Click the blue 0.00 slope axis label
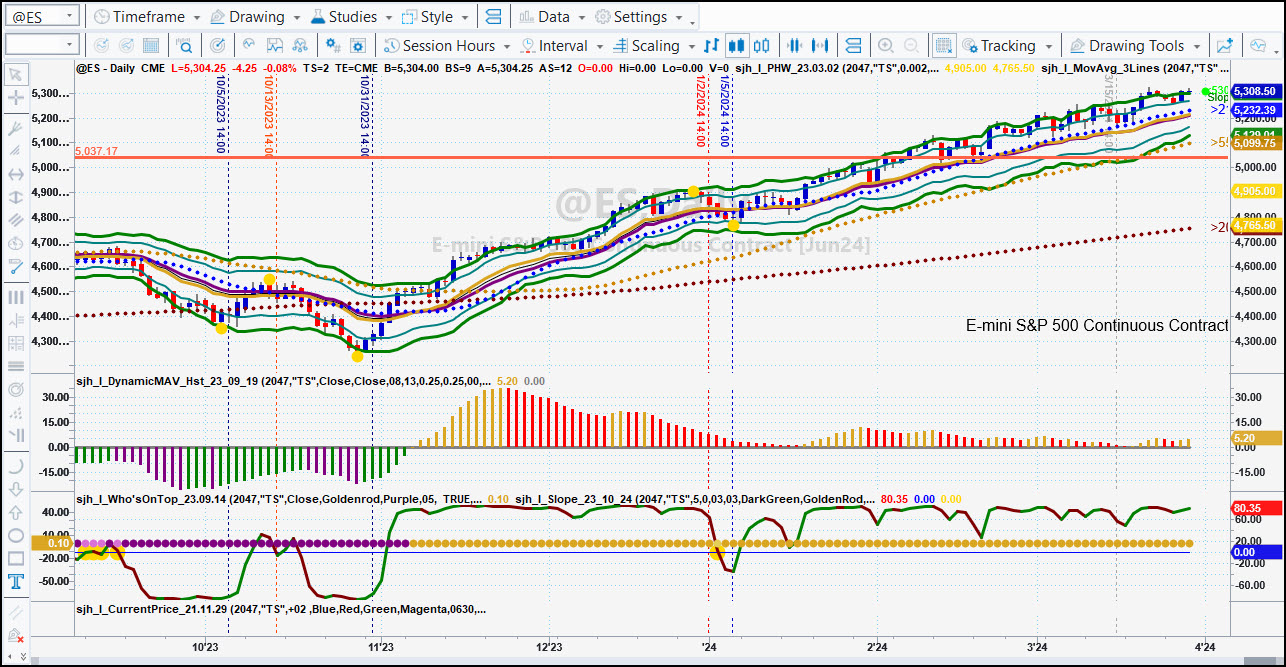This screenshot has height=667, width=1286. (x=1255, y=552)
